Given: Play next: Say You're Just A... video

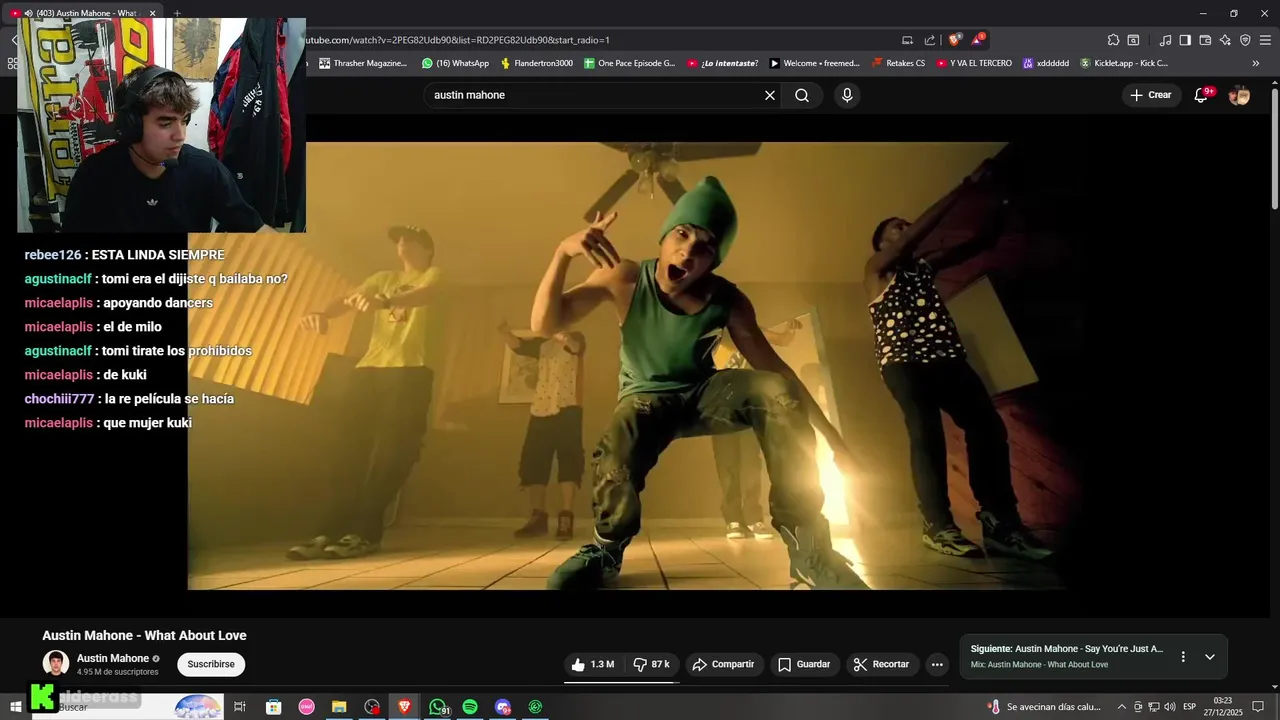Looking at the screenshot, I should point(1067,649).
